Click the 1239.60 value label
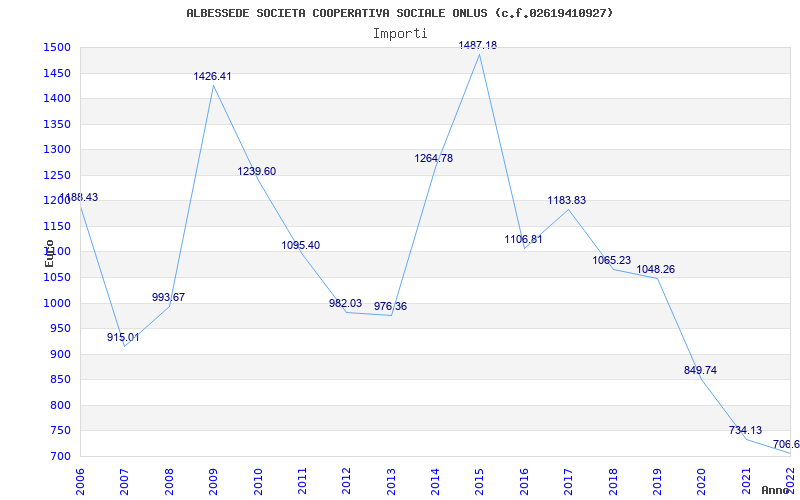This screenshot has height=500, width=800. pyautogui.click(x=257, y=171)
